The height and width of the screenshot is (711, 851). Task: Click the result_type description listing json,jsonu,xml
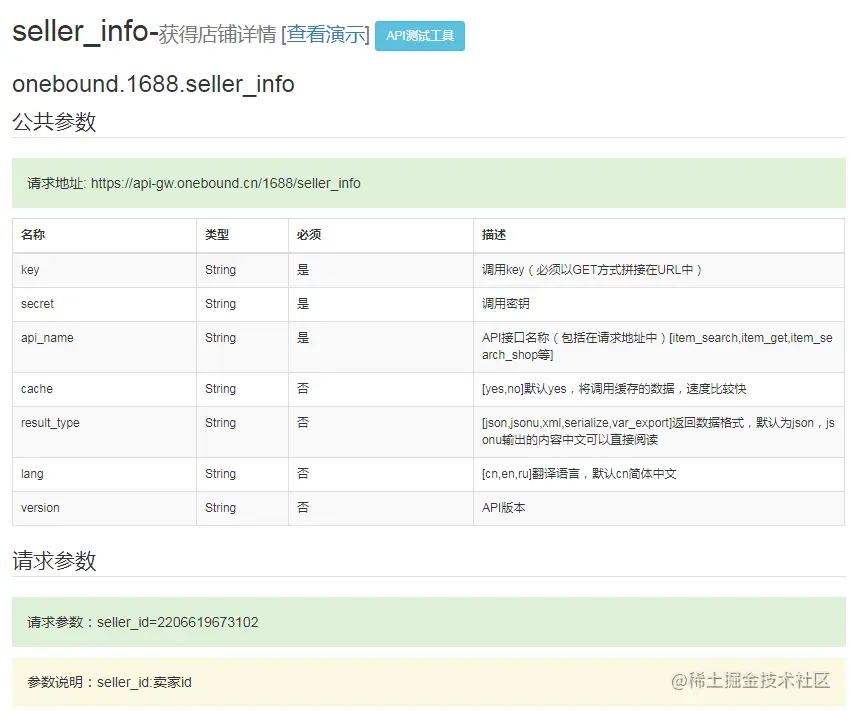coord(659,431)
